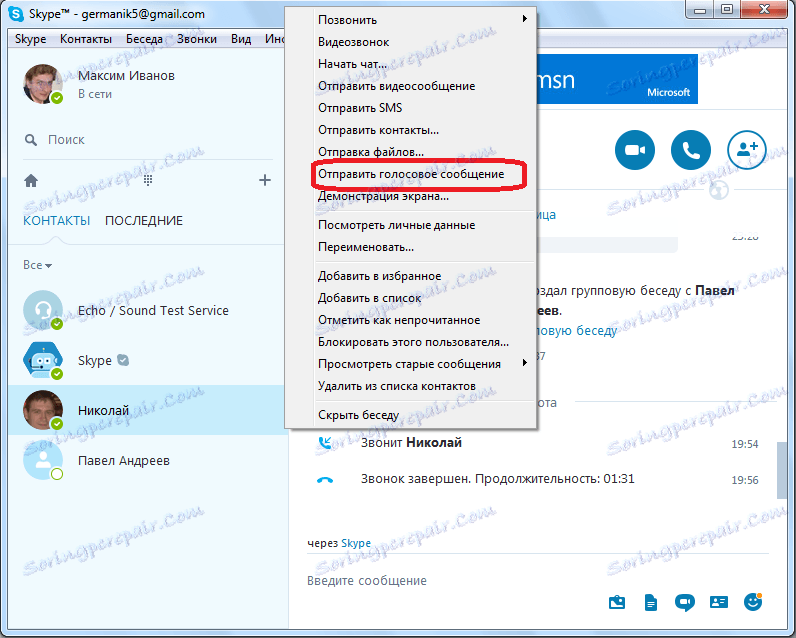Click the send contact card icon
The width and height of the screenshot is (796, 638).
pyautogui.click(x=718, y=602)
